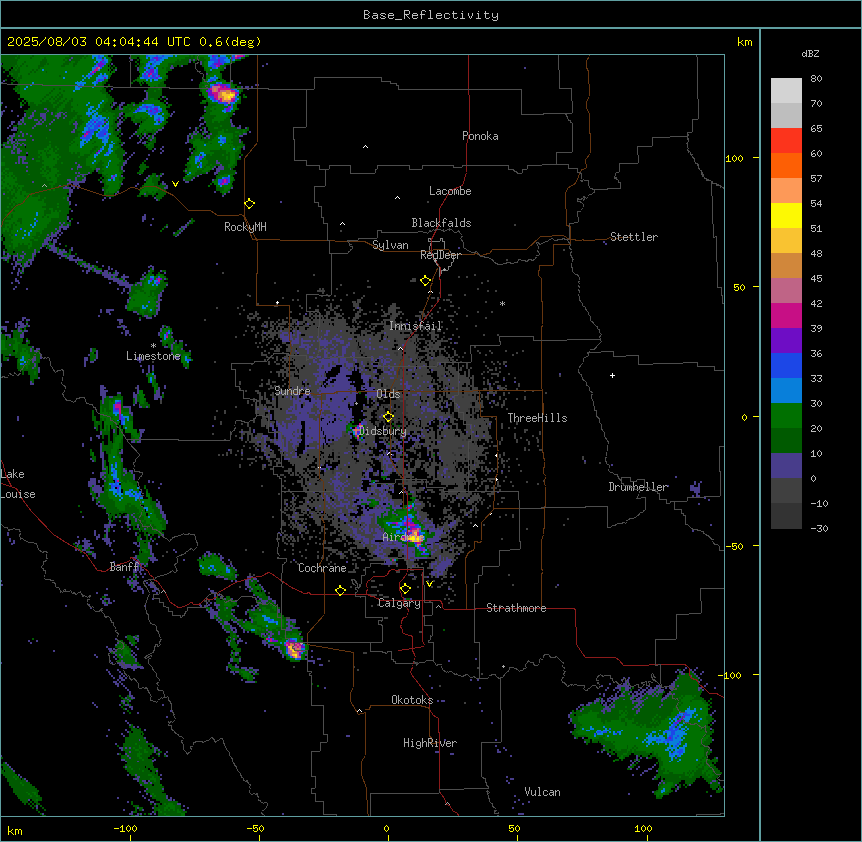Click the Lacombe city label
This screenshot has width=862, height=842.
pos(450,191)
